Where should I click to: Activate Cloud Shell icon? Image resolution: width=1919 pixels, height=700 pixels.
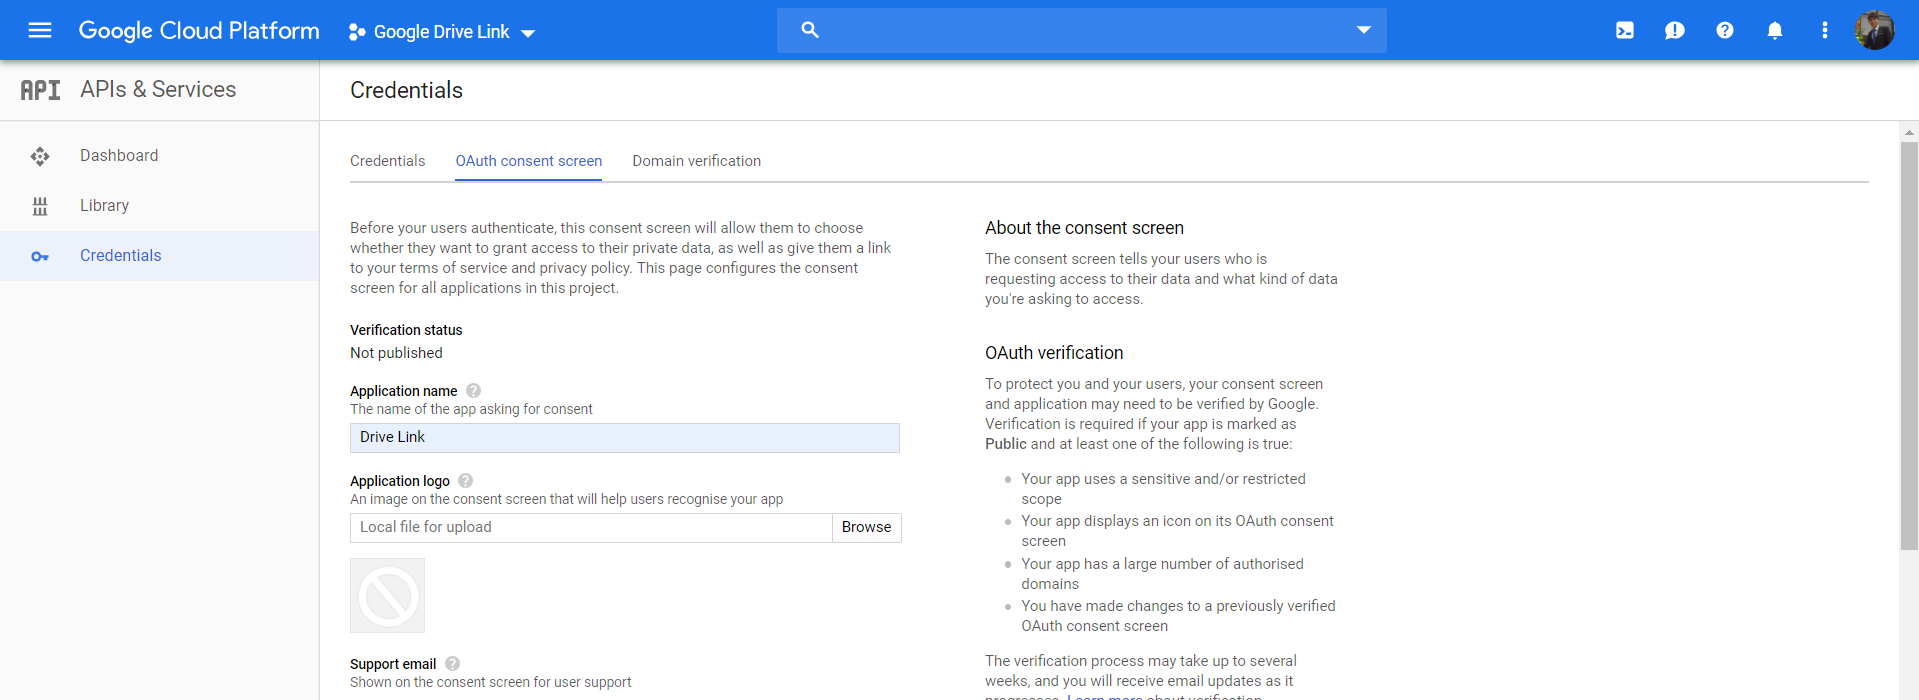[1625, 30]
